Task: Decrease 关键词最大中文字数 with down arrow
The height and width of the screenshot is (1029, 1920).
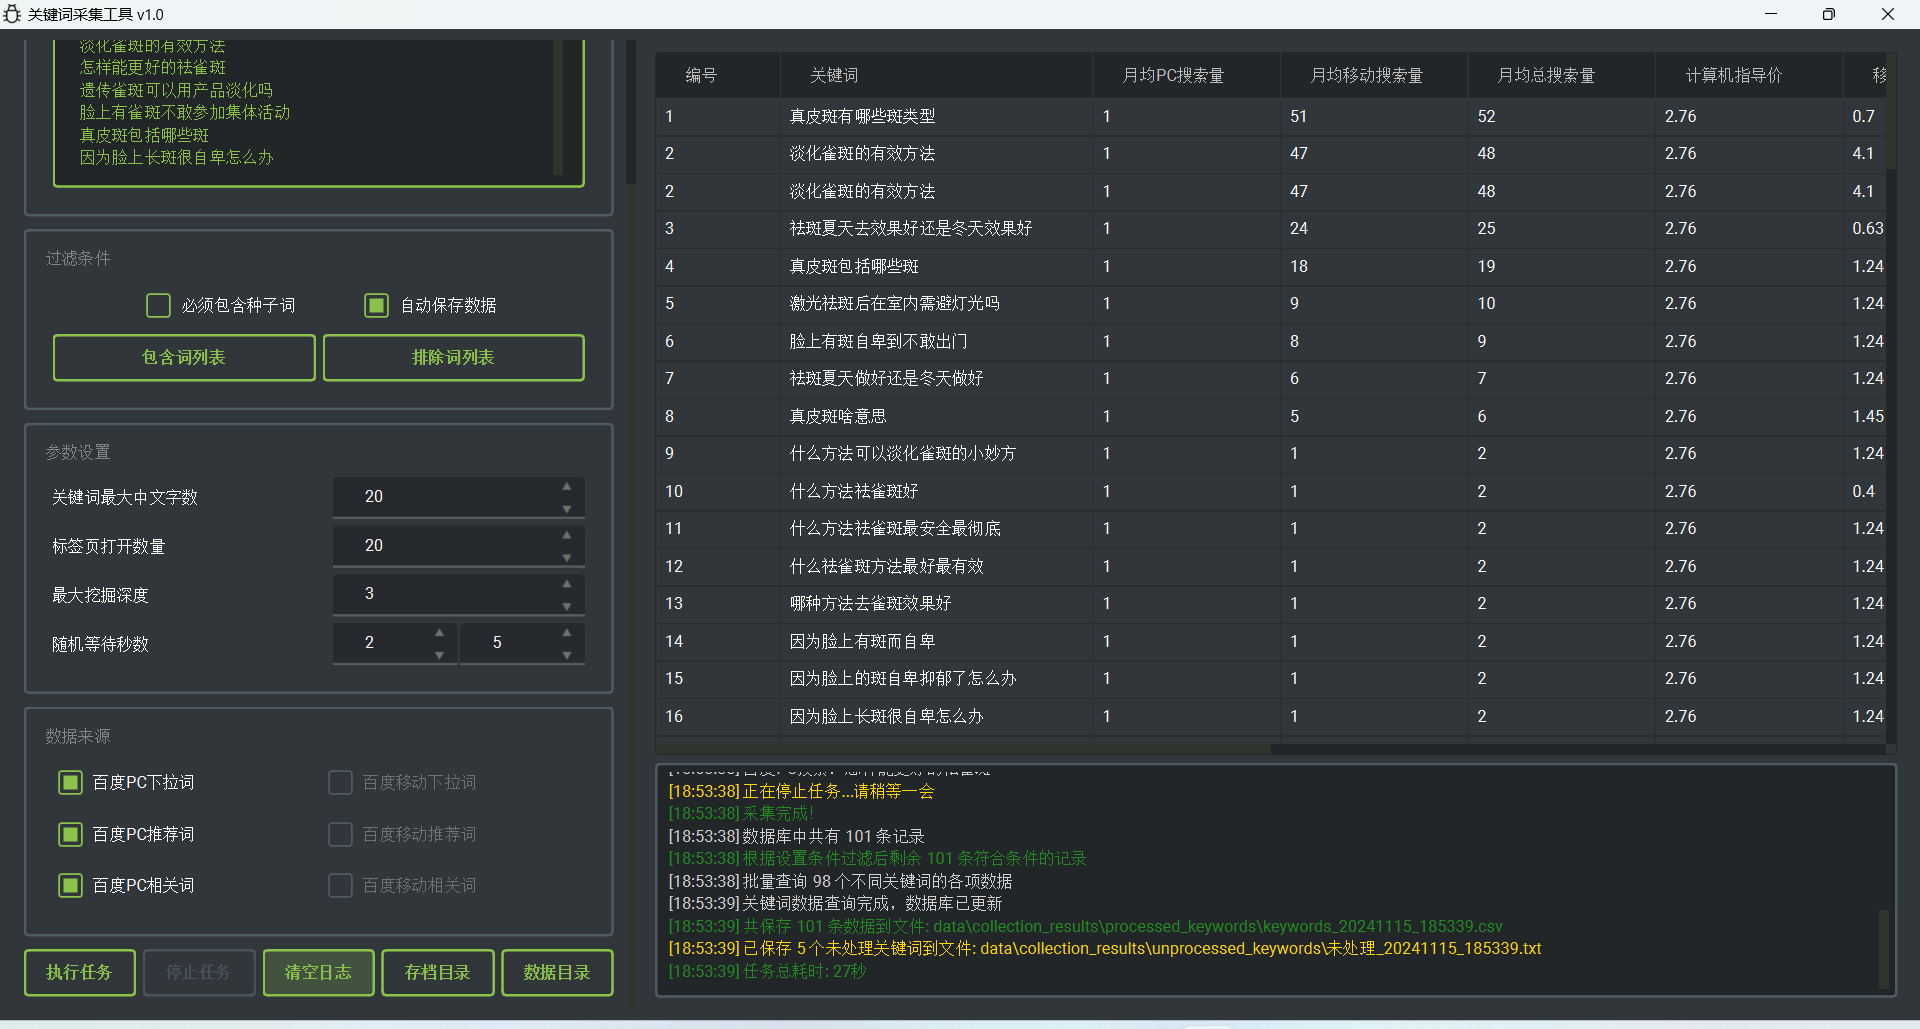Action: tap(567, 509)
